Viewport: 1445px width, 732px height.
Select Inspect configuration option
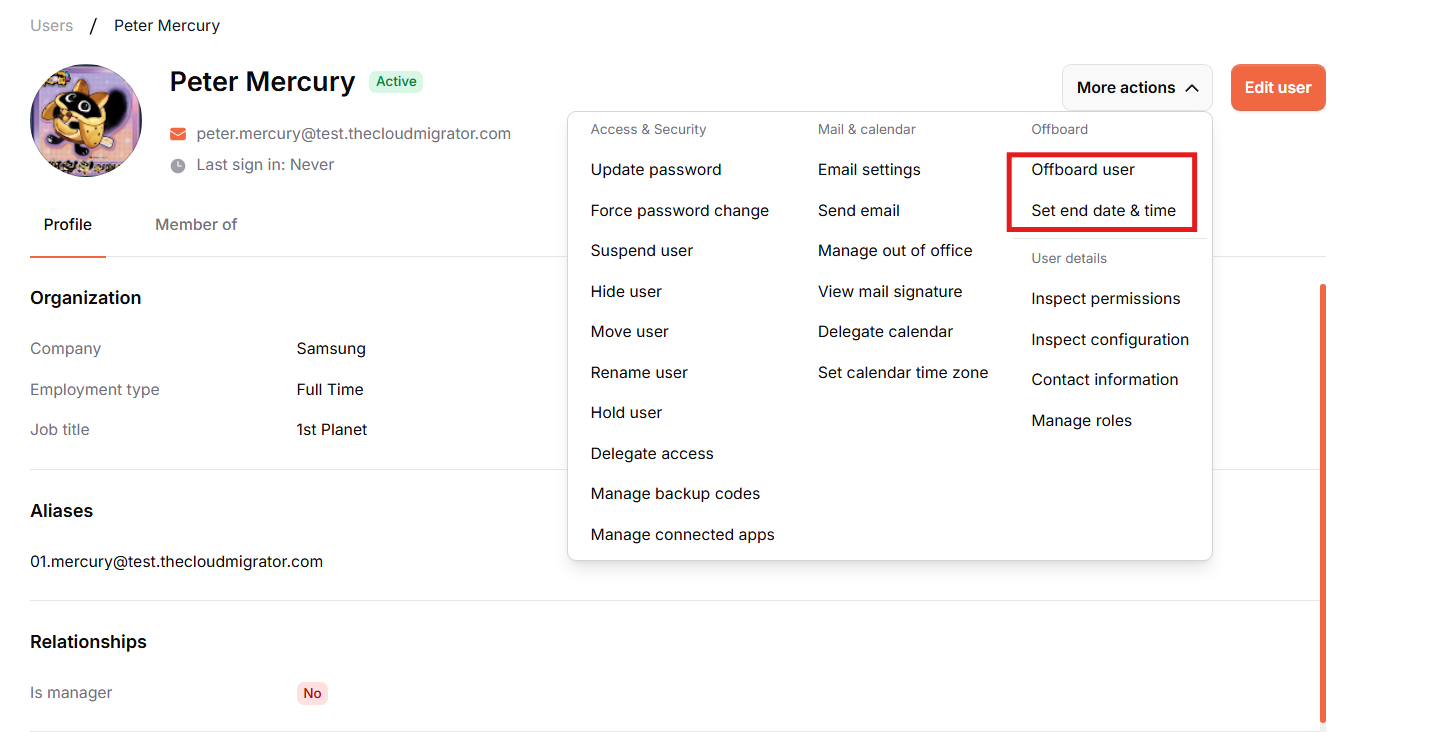(x=1110, y=340)
